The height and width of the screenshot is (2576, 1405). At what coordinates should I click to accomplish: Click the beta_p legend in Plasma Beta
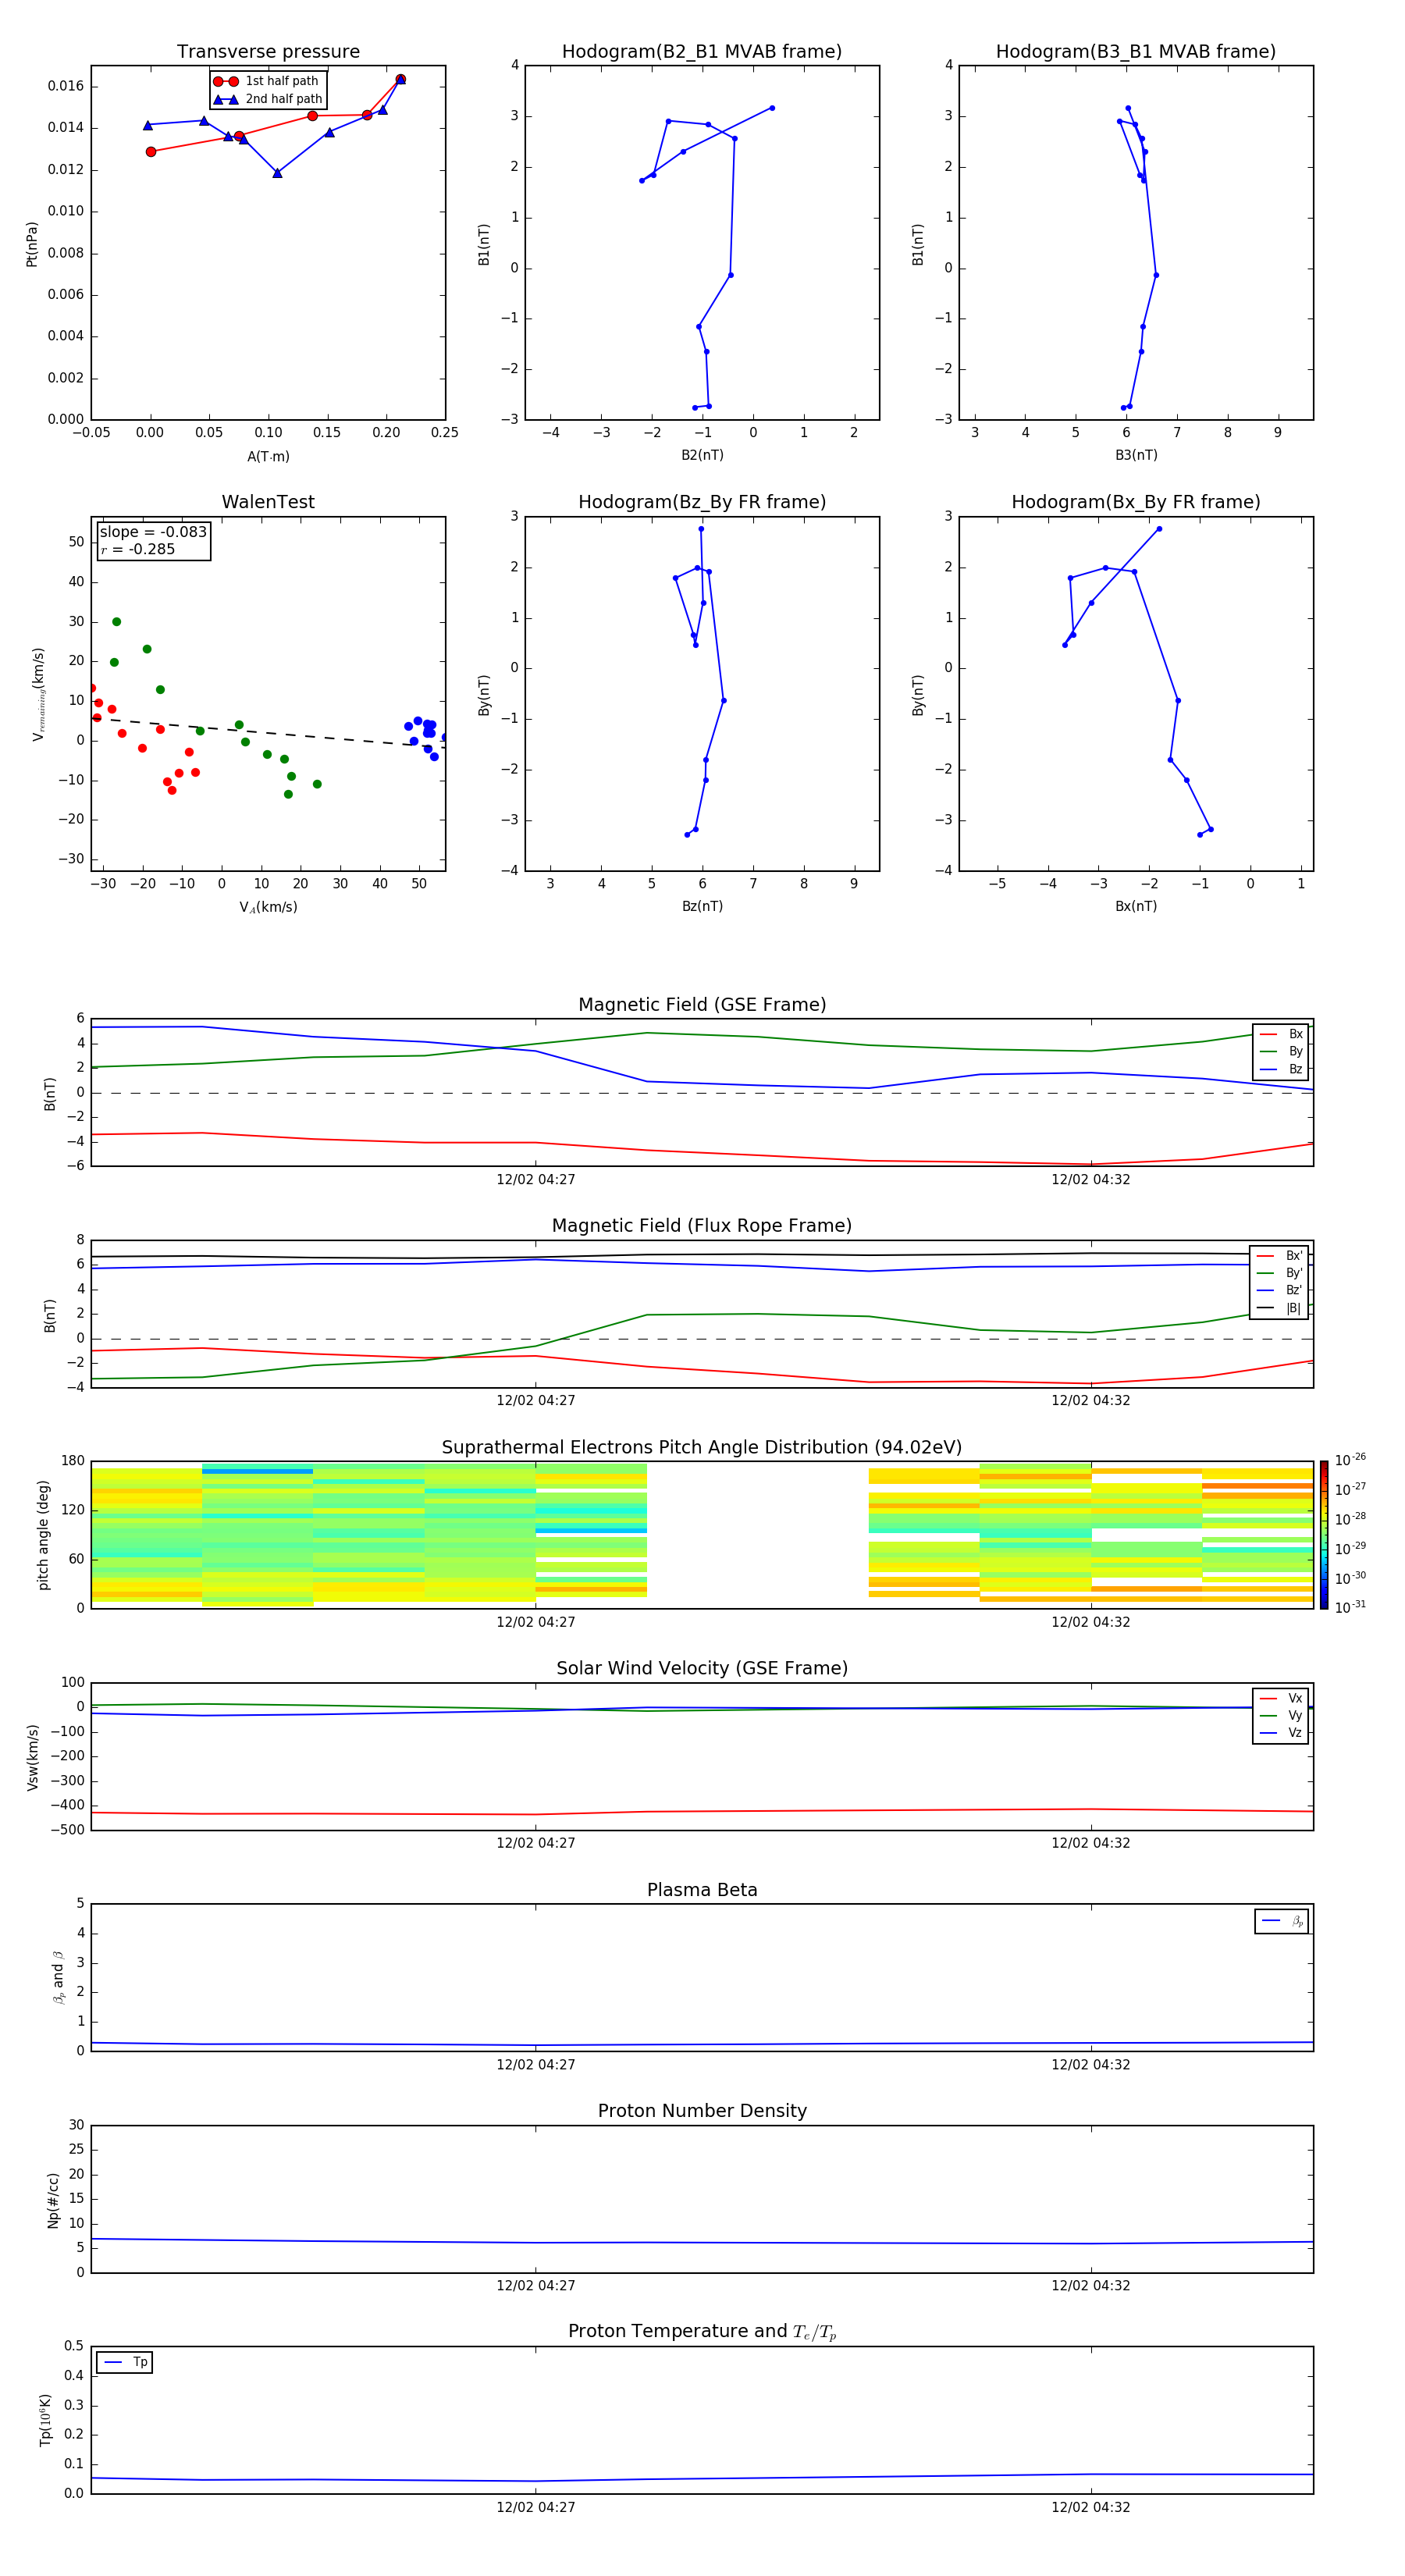click(1282, 1921)
